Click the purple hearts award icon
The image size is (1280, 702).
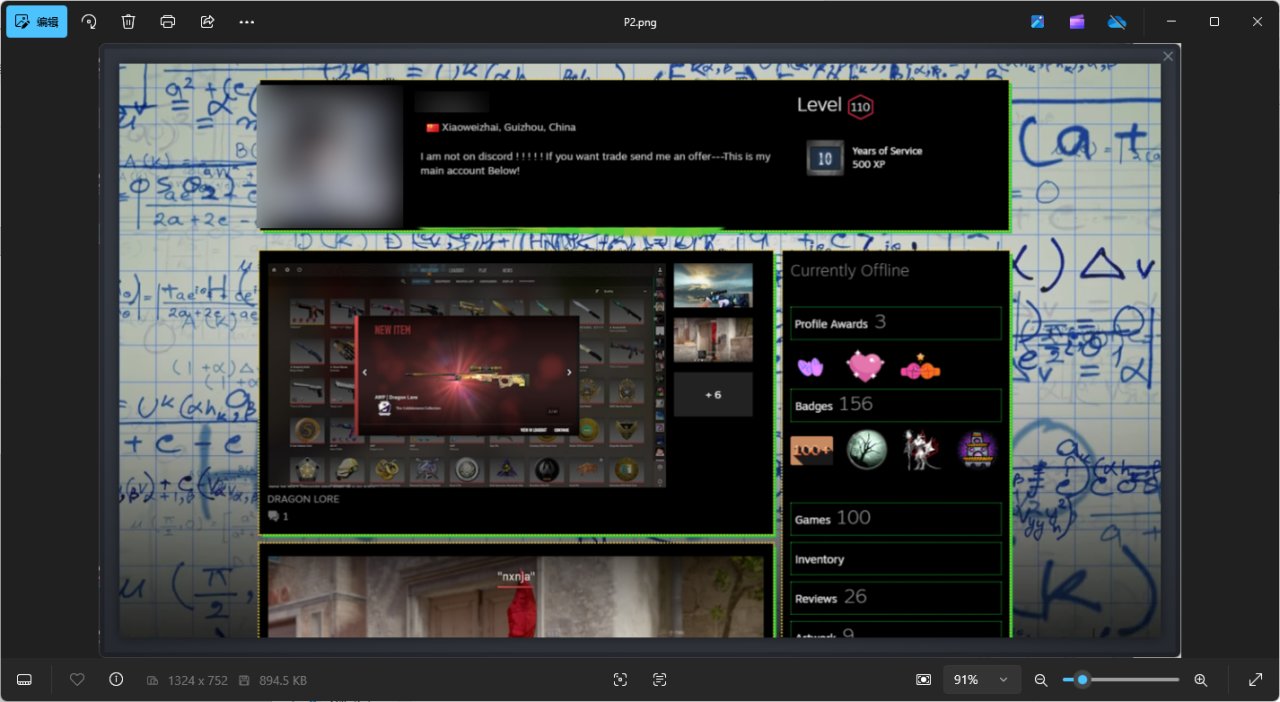tap(810, 367)
